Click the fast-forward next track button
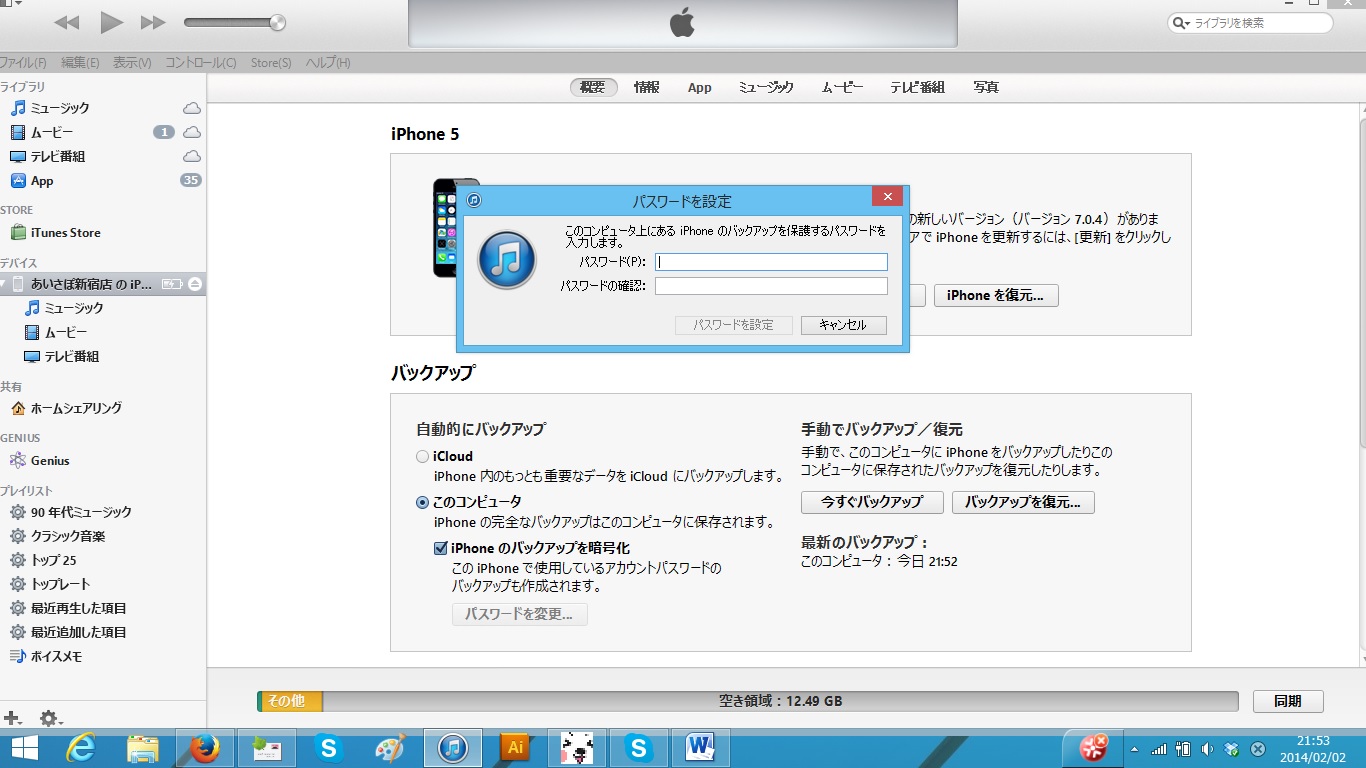Image resolution: width=1366 pixels, height=768 pixels. click(x=153, y=22)
